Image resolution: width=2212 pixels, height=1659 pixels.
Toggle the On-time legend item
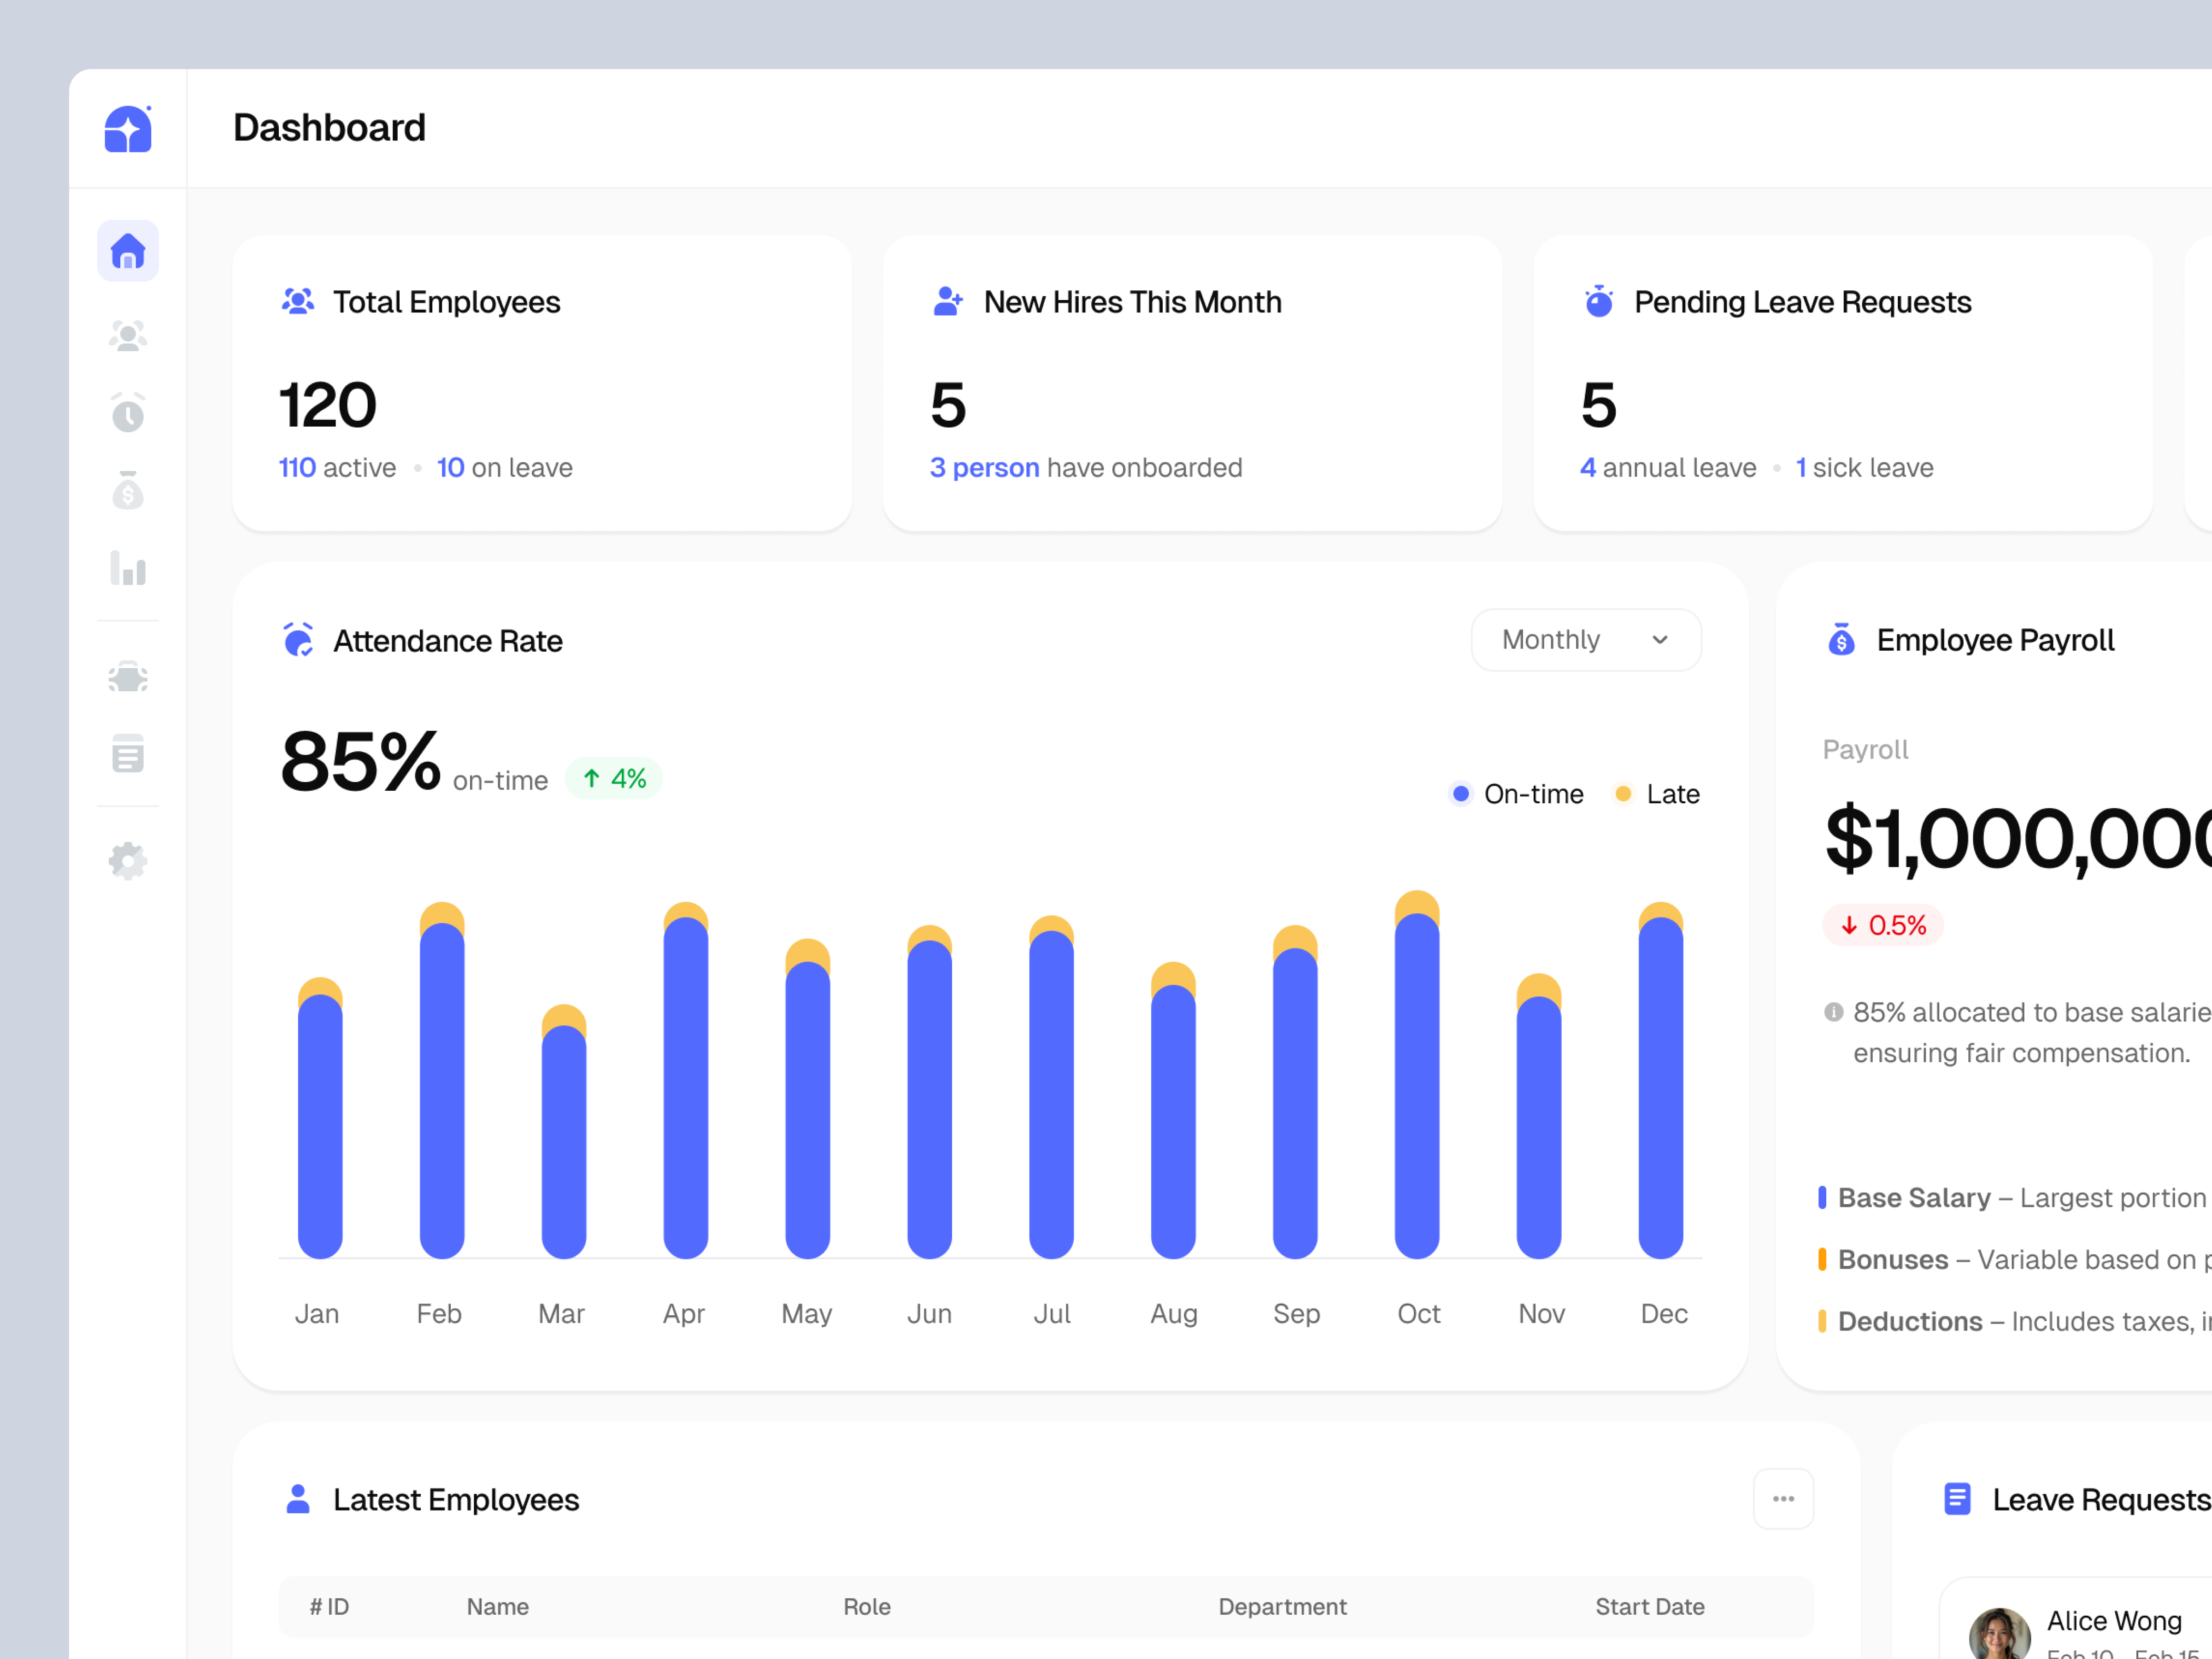[x=1516, y=793]
